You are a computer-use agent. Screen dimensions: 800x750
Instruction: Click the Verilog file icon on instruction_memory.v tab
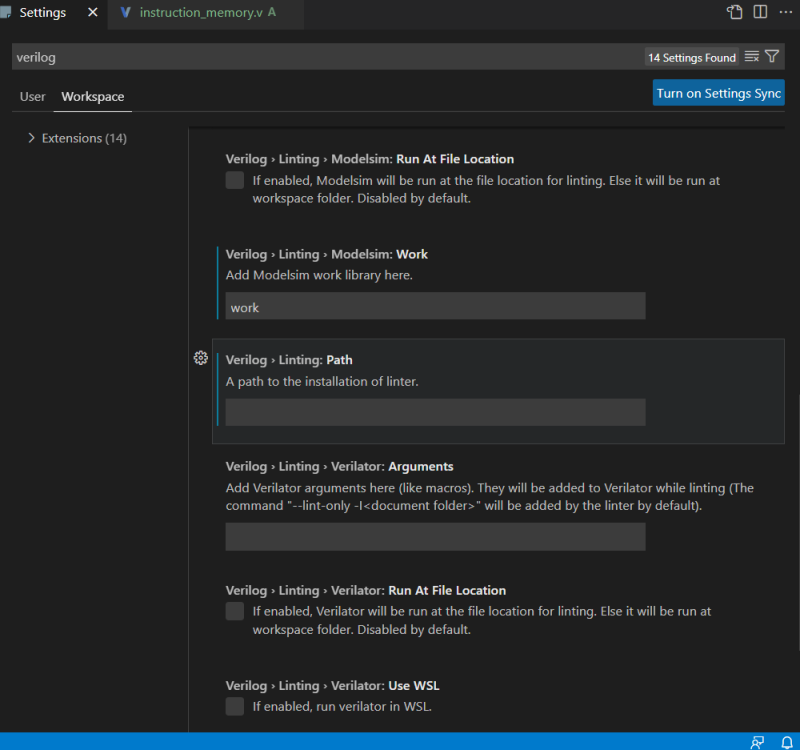point(125,14)
